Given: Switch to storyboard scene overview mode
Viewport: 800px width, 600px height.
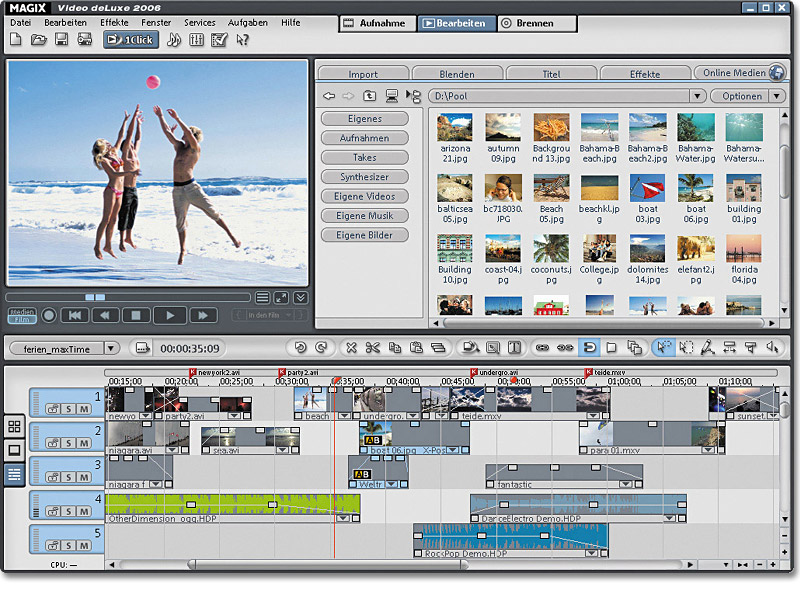Looking at the screenshot, I should 14,427.
